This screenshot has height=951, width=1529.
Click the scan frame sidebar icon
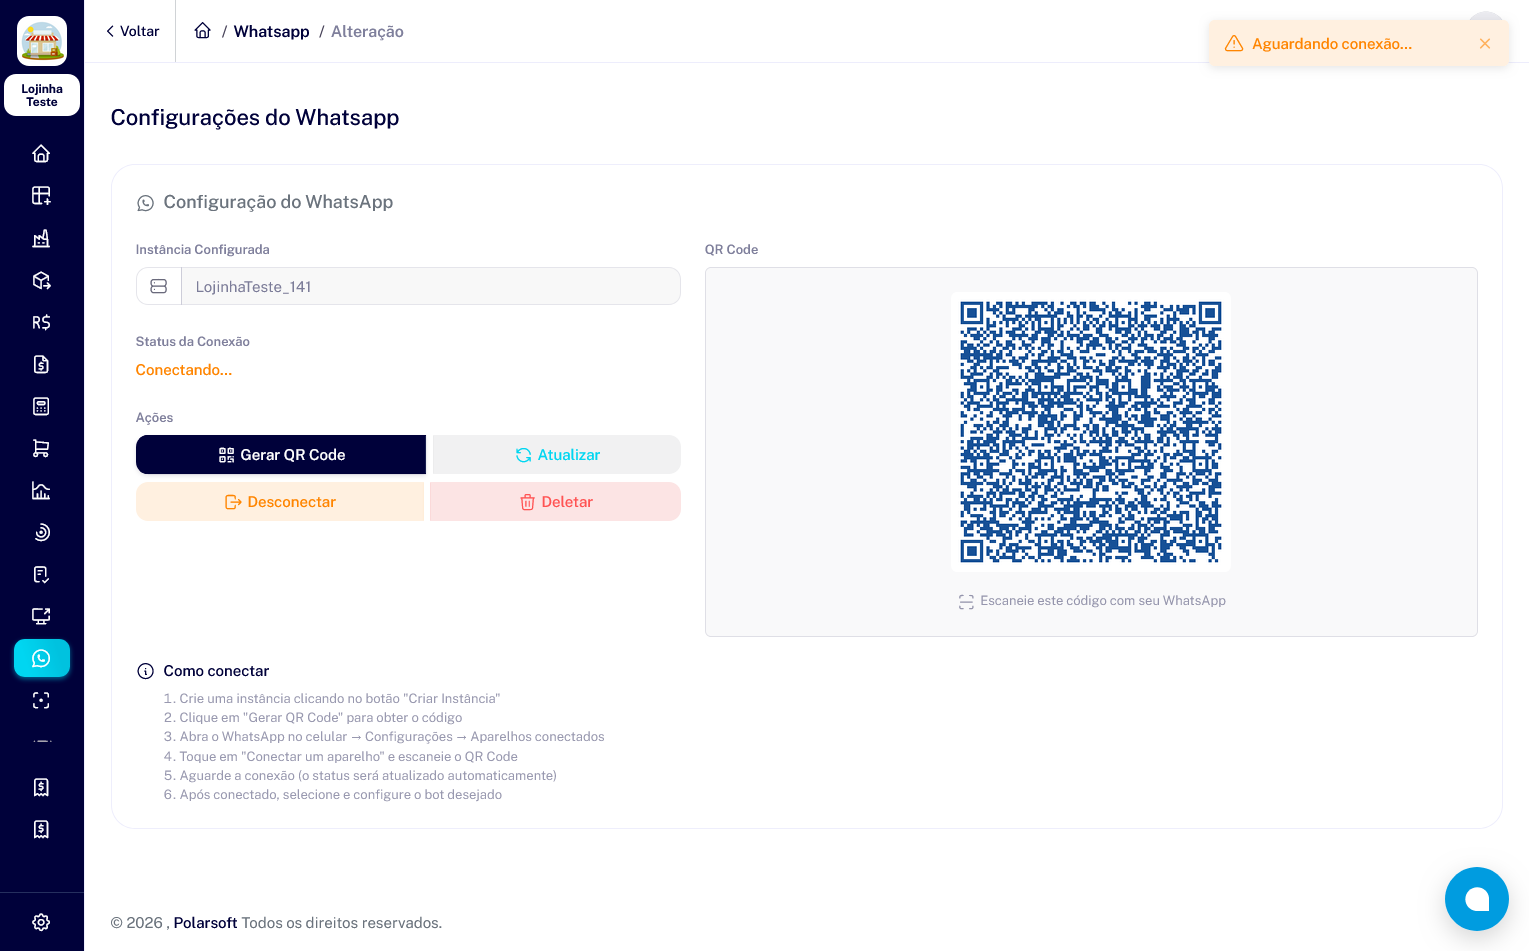[x=41, y=700]
